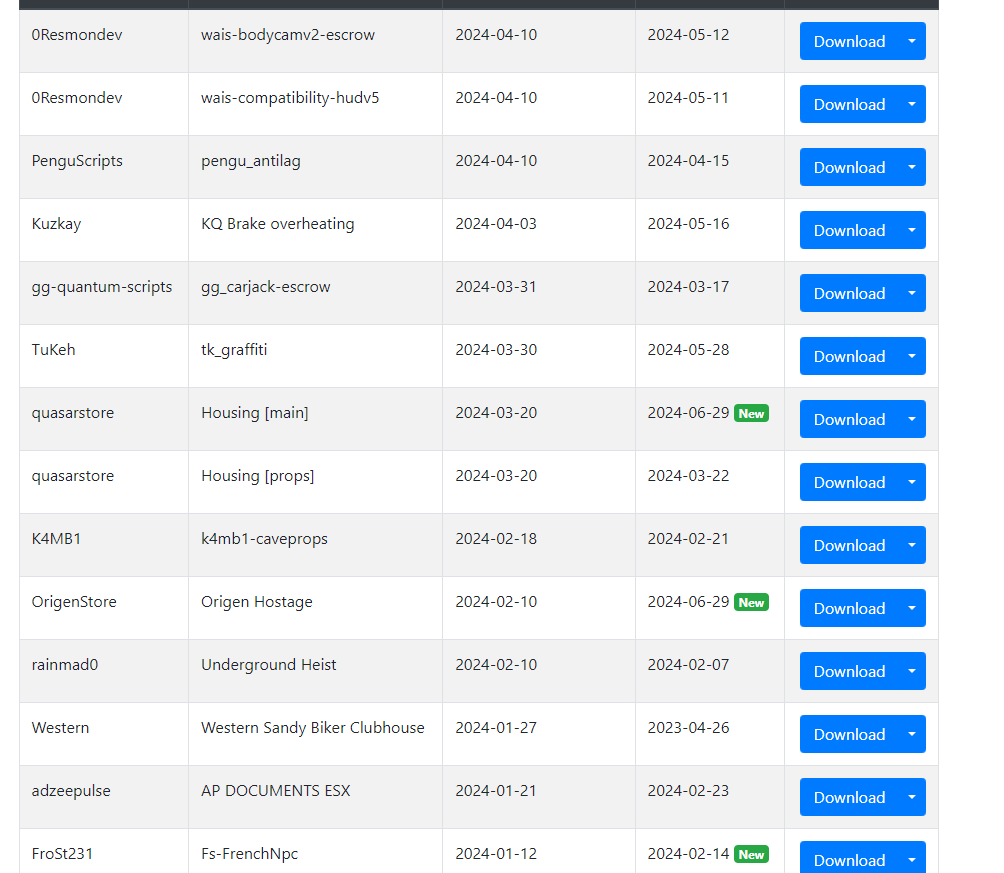
Task: Open download caret for pengu_antilag
Action: click(x=912, y=167)
